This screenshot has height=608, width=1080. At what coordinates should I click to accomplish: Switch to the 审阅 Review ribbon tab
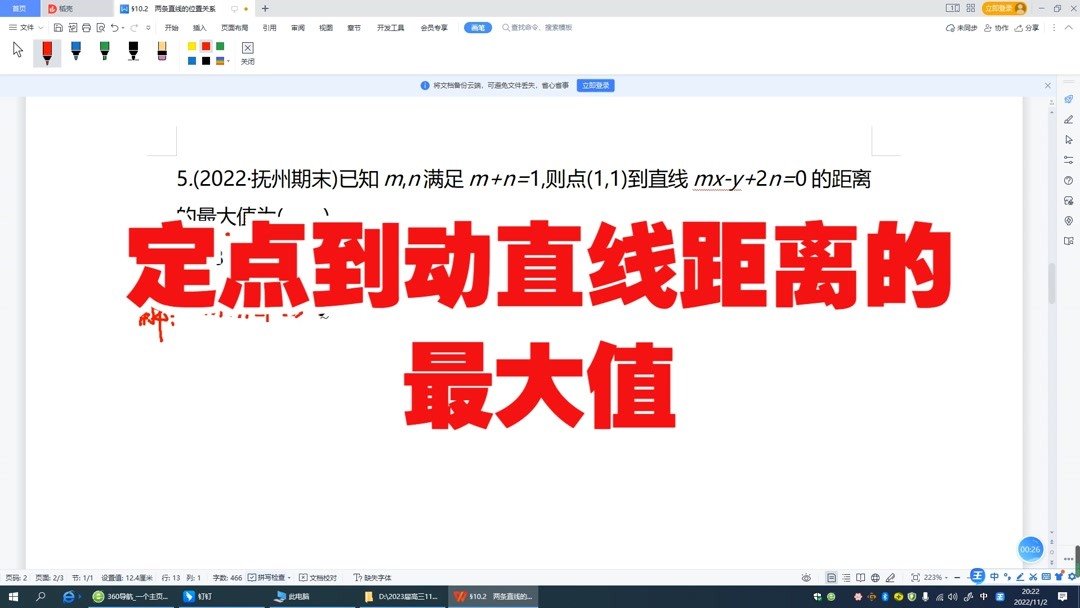(x=295, y=27)
